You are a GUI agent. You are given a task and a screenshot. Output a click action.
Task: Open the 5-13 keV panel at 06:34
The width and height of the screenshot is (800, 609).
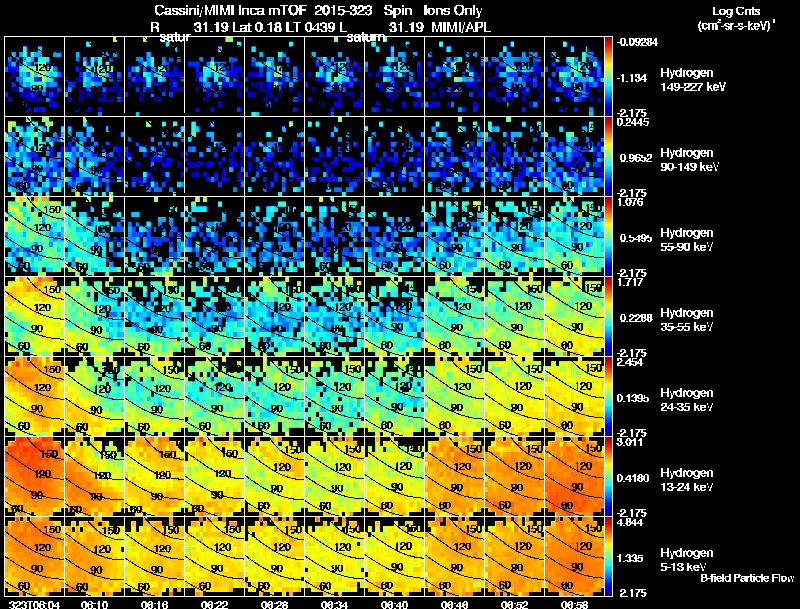pos(334,556)
